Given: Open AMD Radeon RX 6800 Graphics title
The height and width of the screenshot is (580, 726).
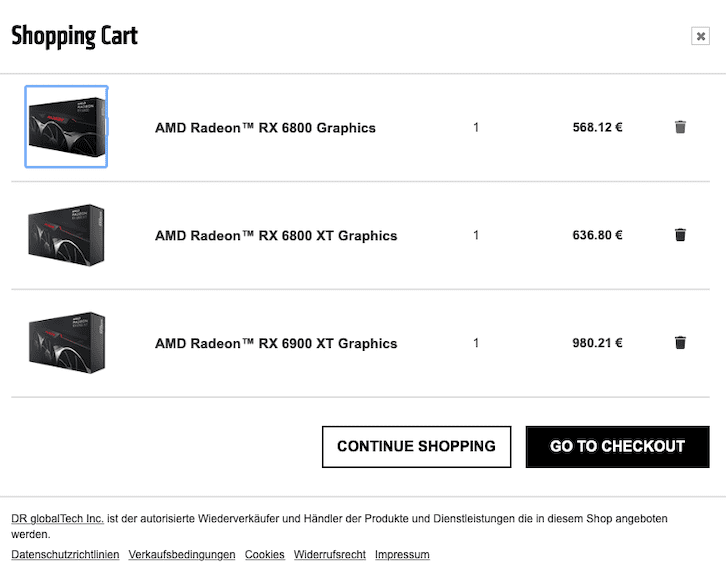Looking at the screenshot, I should point(265,128).
